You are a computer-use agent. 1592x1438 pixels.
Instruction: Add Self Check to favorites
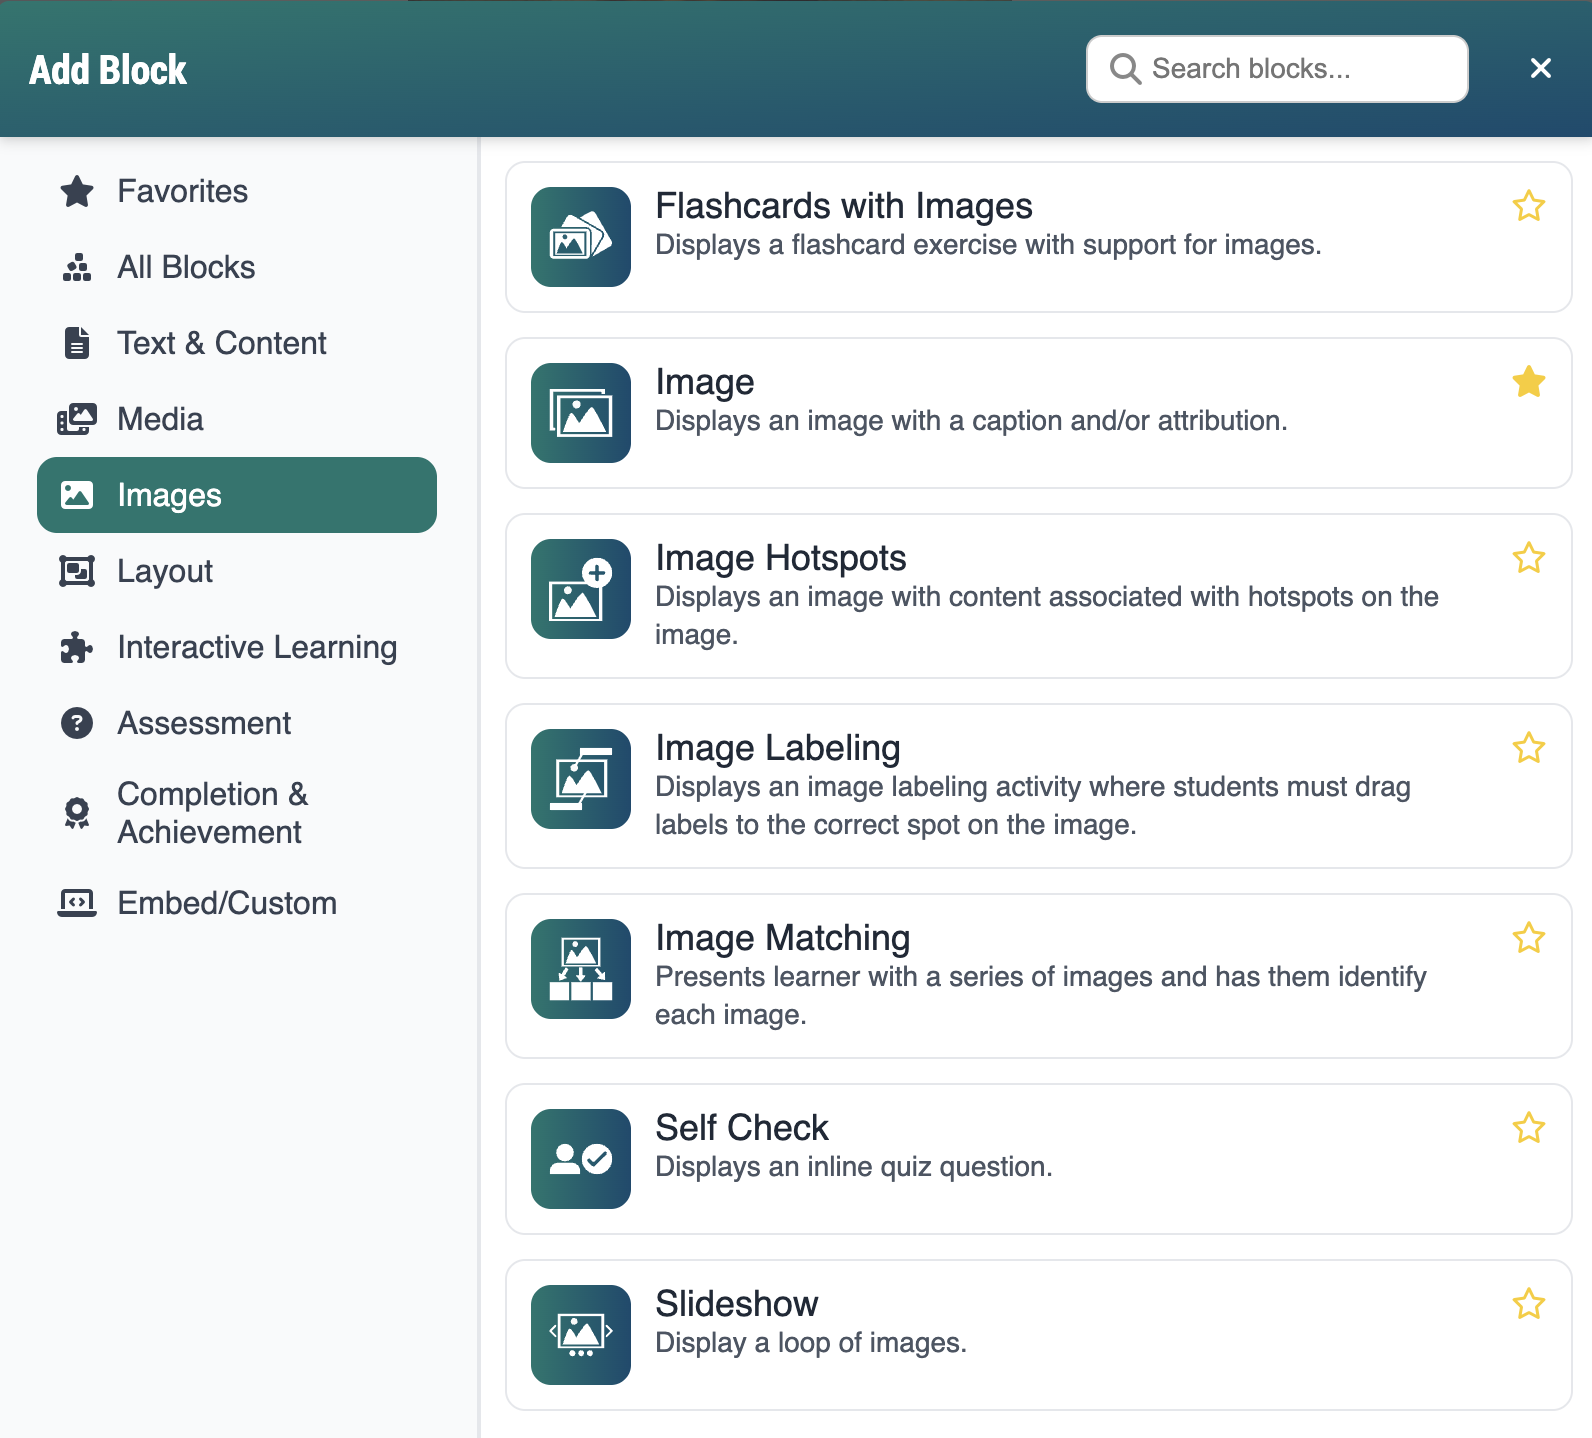(1529, 1128)
